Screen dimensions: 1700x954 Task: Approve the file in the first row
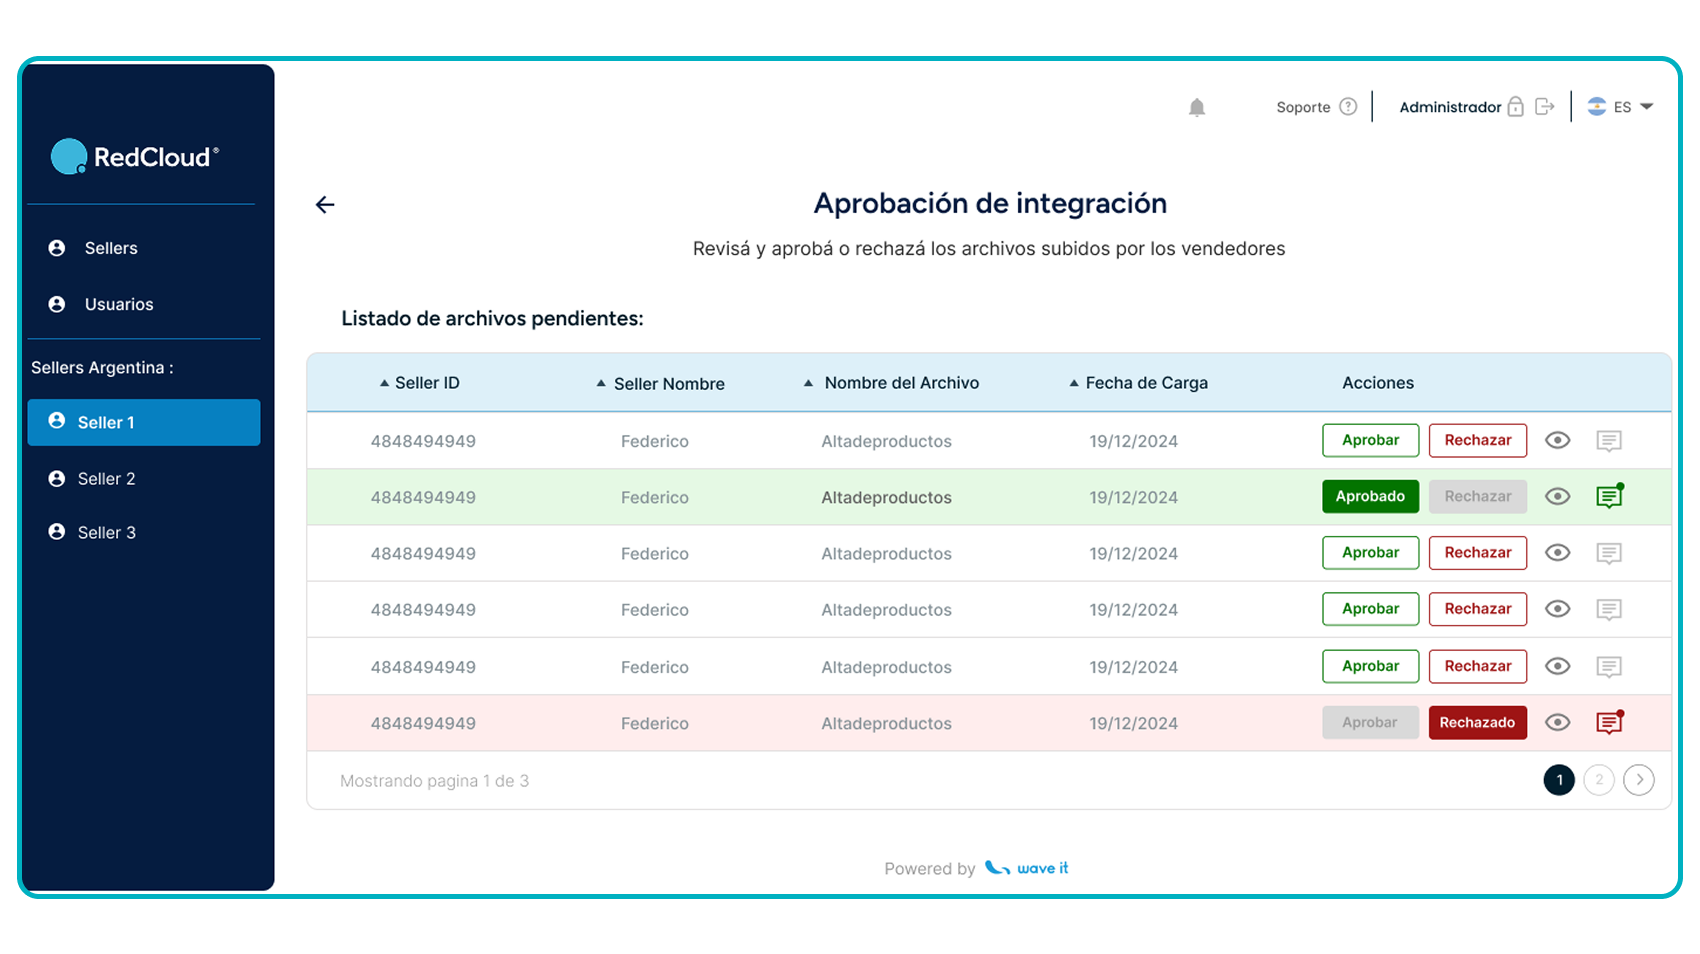click(x=1370, y=440)
